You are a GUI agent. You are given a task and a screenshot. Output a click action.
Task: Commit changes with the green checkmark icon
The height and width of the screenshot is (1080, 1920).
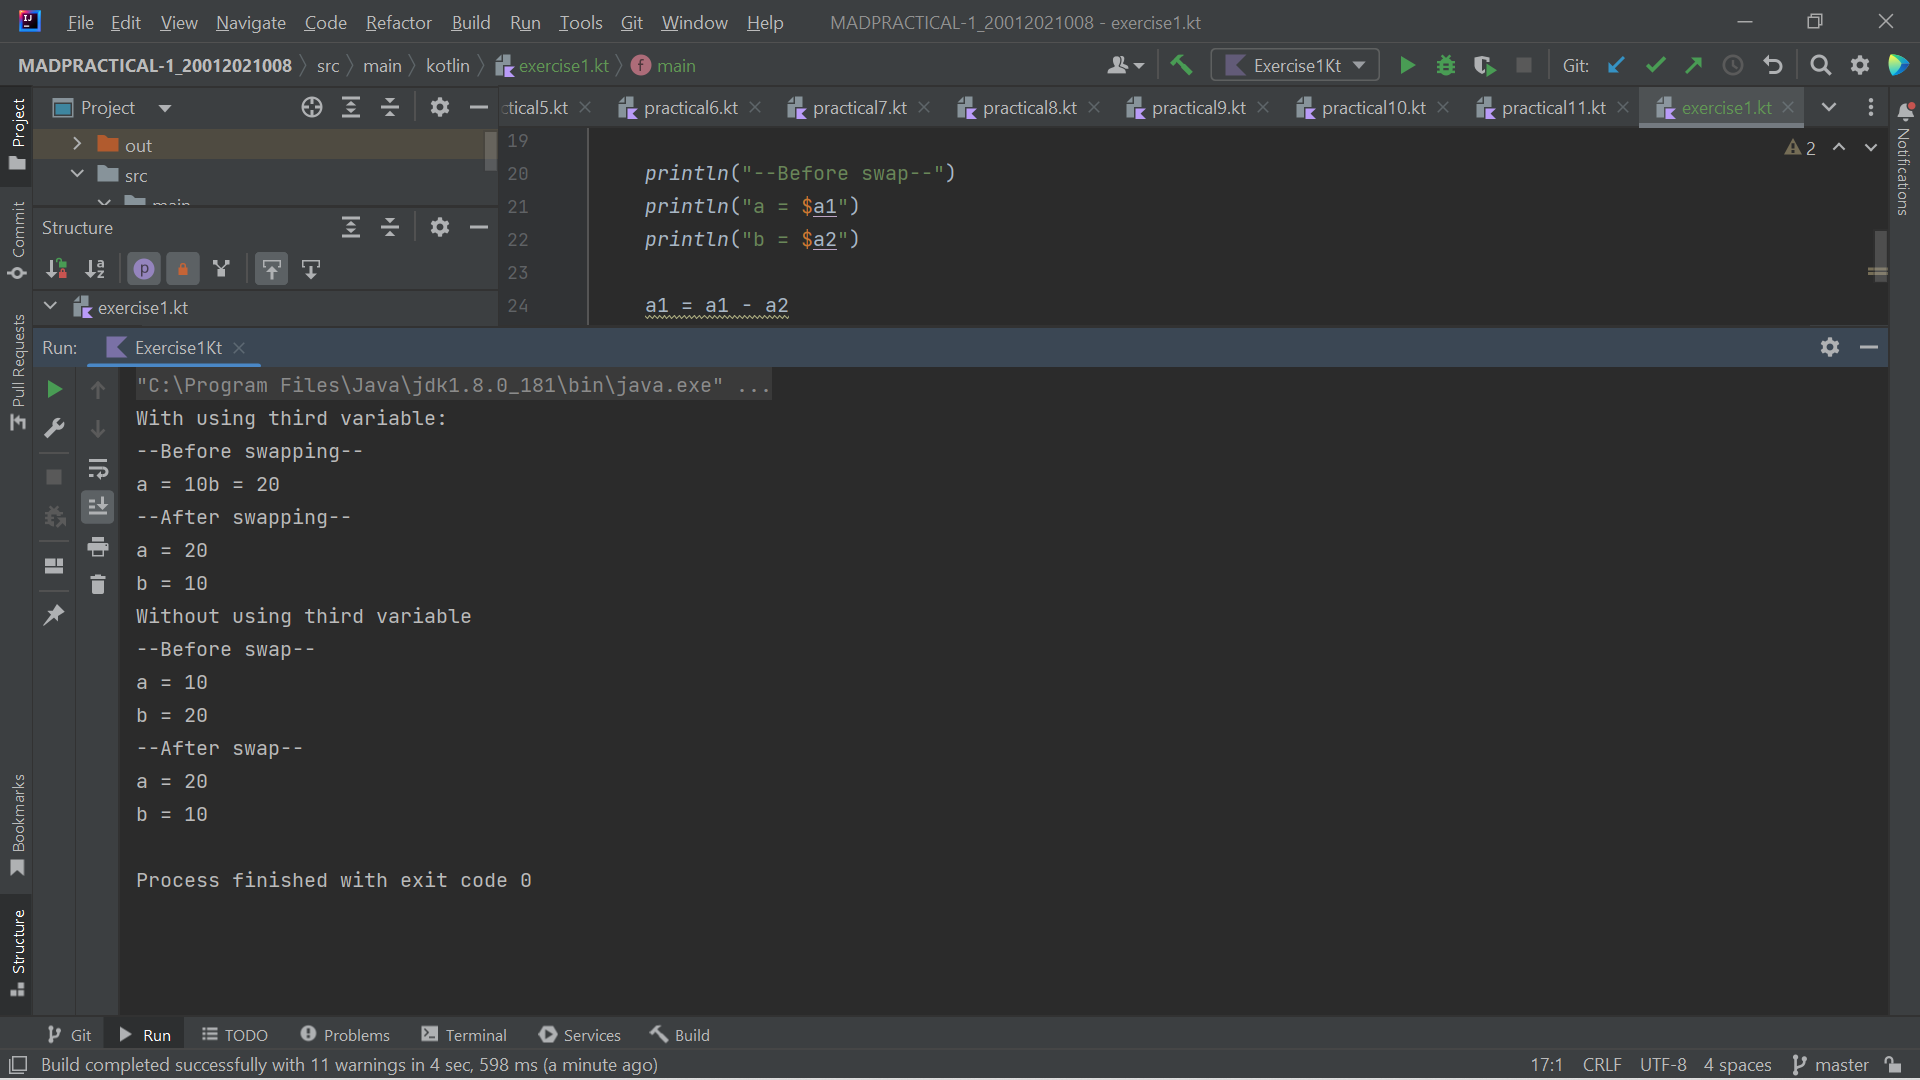point(1655,66)
